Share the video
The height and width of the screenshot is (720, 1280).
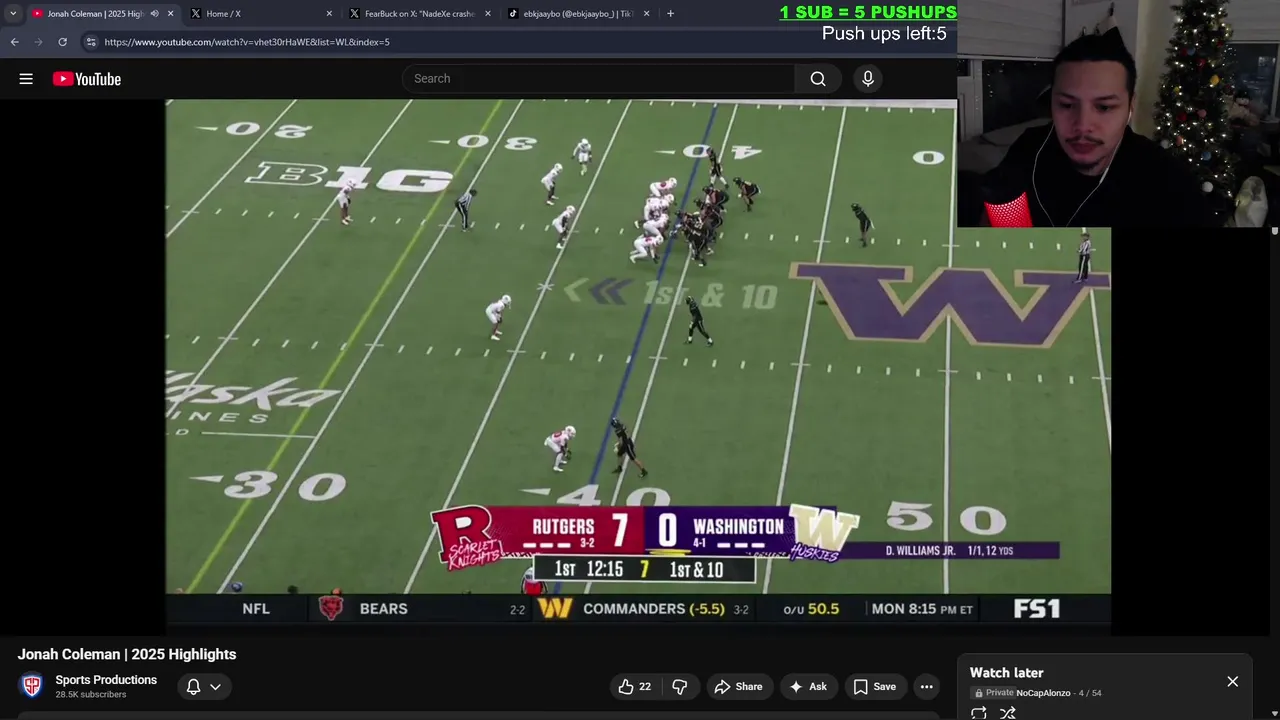[738, 686]
